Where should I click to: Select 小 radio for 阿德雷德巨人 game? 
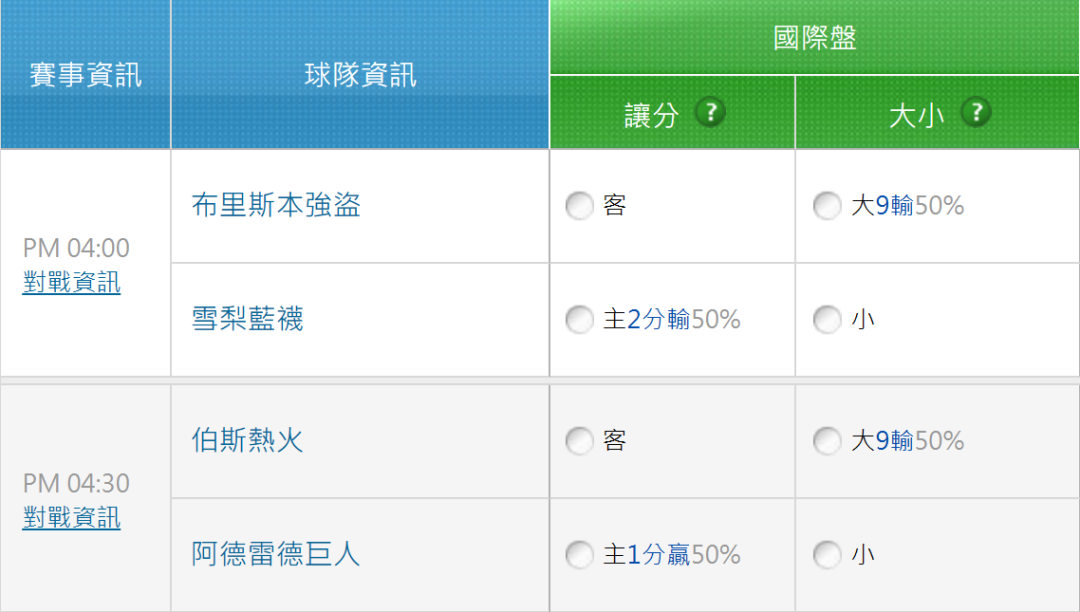pos(827,555)
